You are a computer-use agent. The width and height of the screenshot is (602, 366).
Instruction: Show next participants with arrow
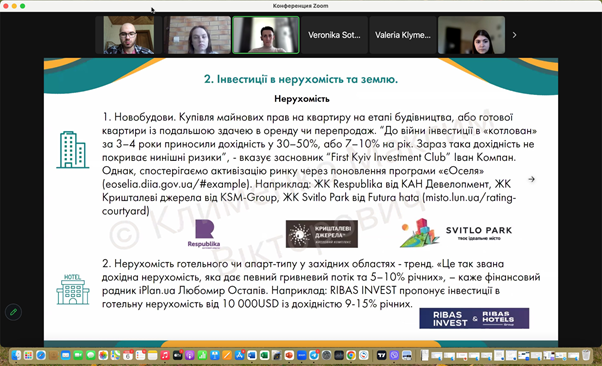(514, 35)
